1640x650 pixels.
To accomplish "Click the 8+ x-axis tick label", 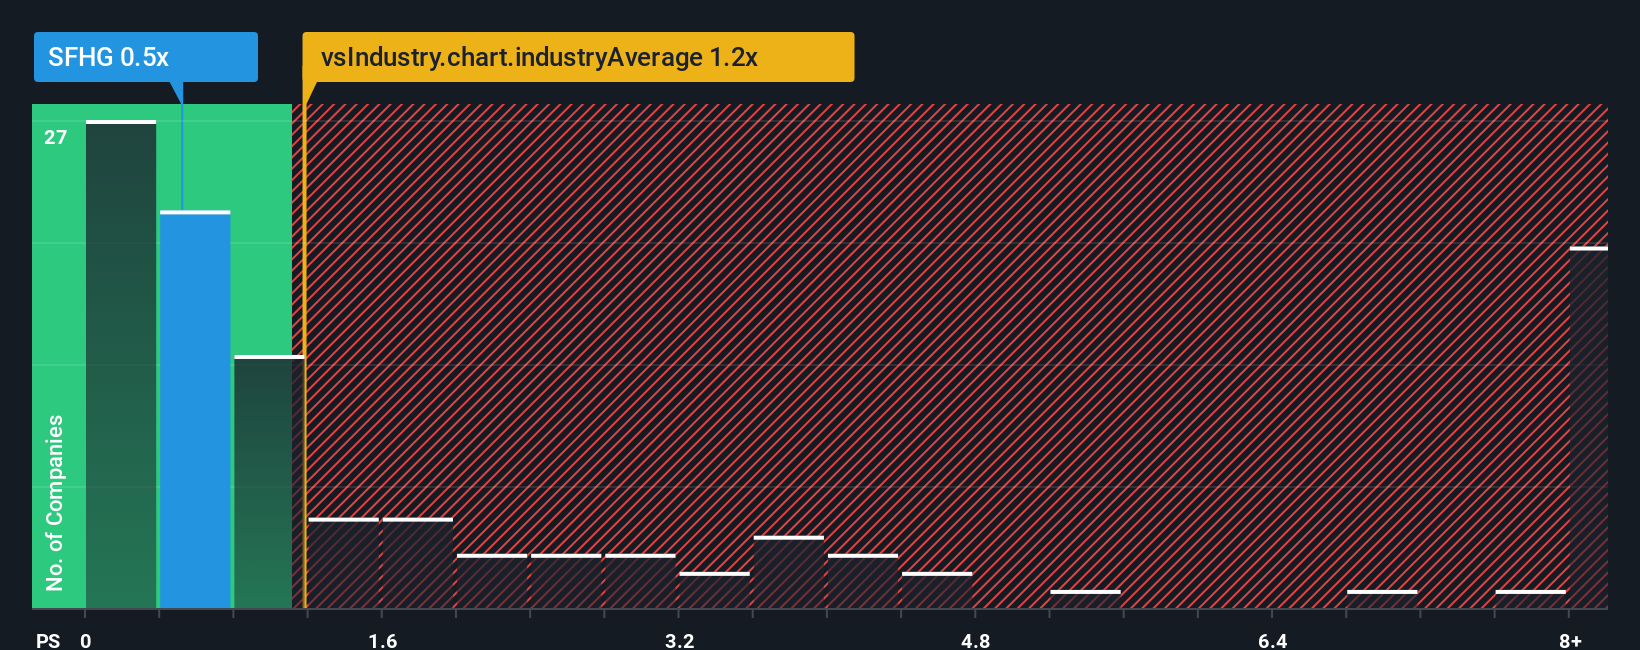I will pyautogui.click(x=1571, y=641).
